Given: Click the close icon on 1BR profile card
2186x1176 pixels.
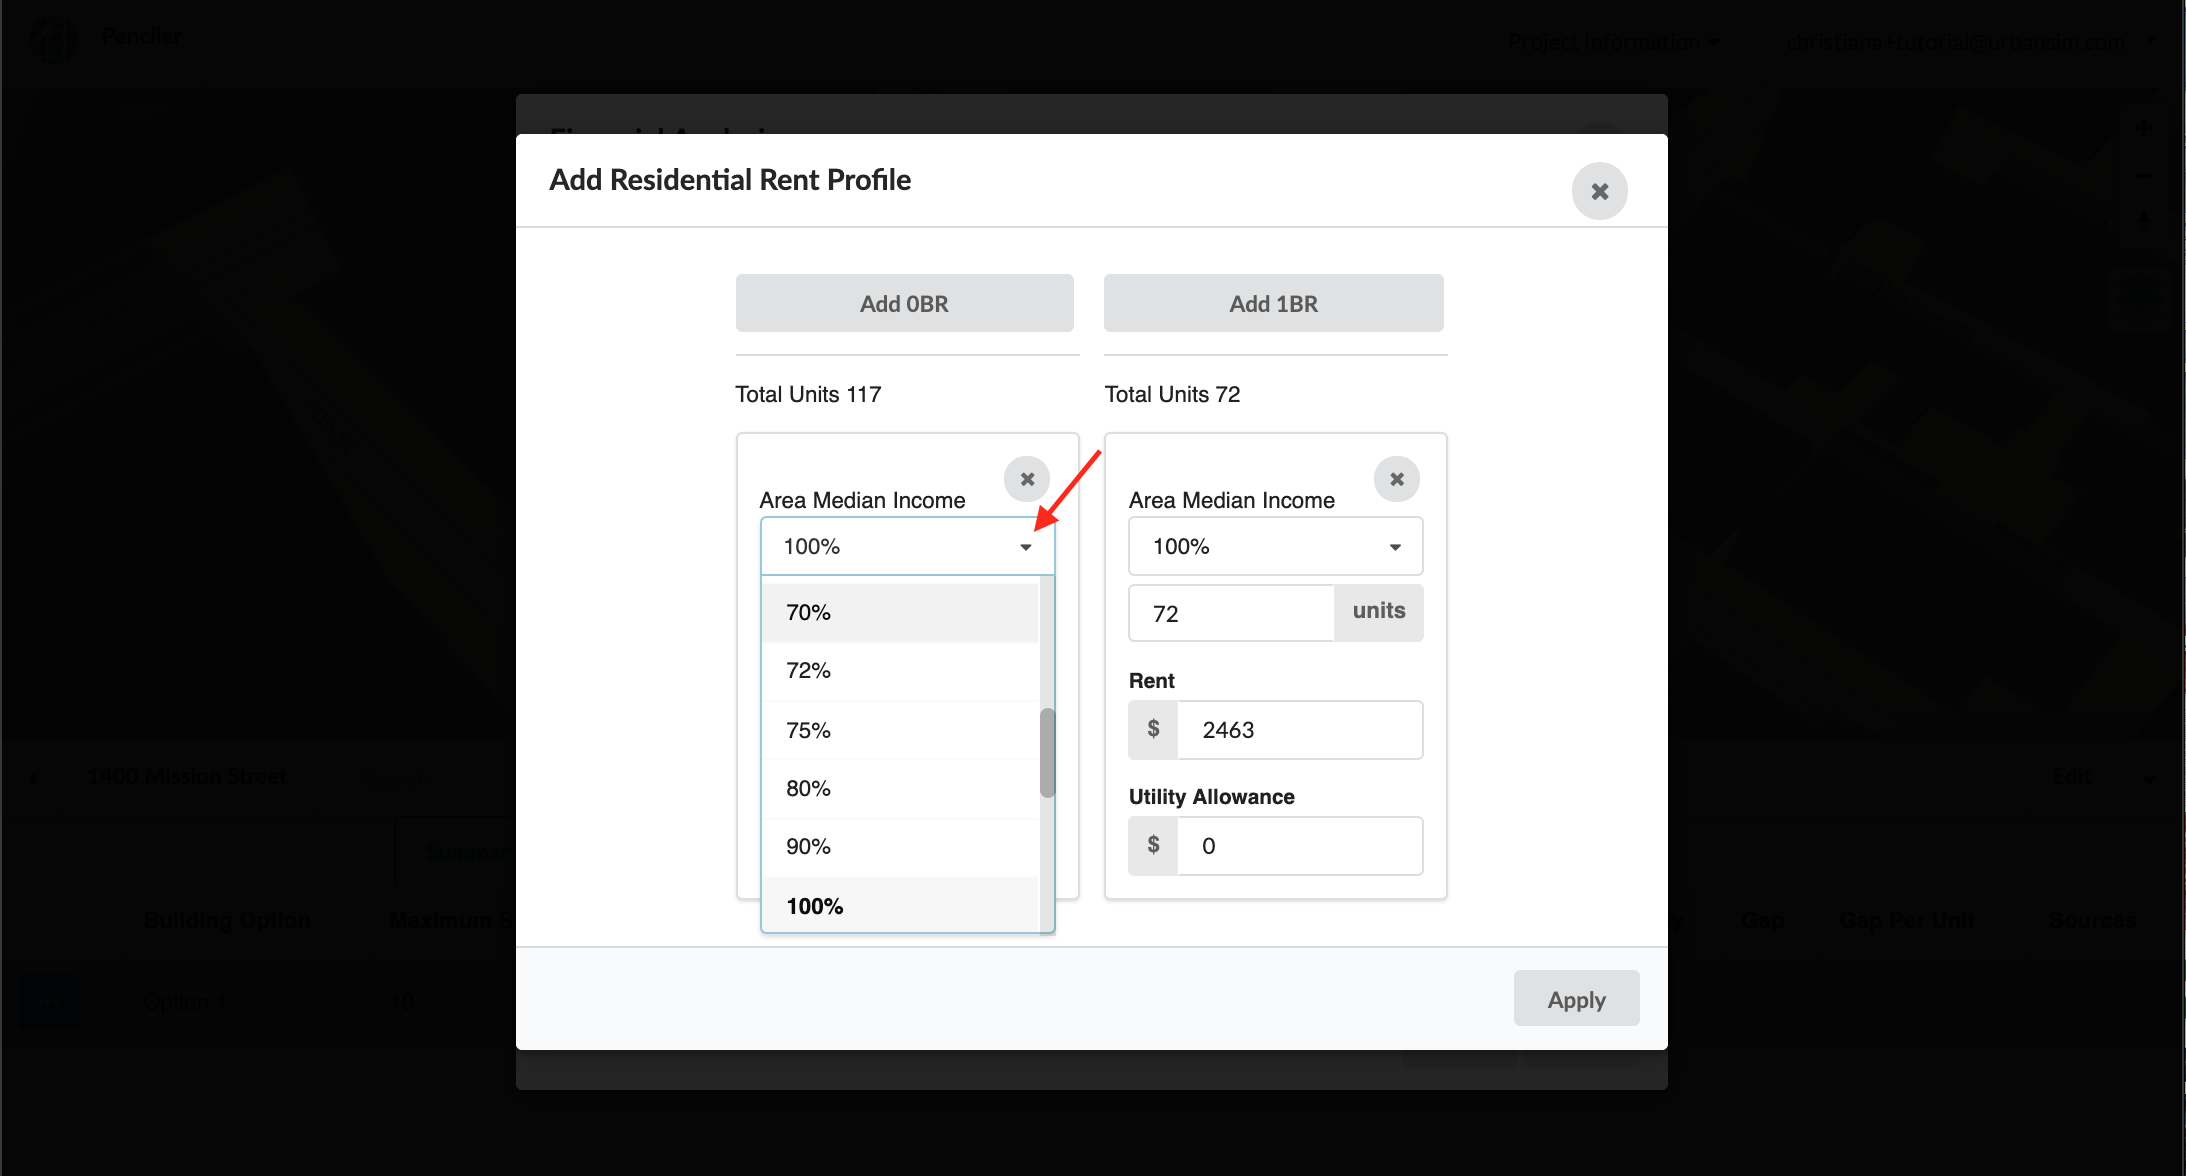Looking at the screenshot, I should (1396, 479).
